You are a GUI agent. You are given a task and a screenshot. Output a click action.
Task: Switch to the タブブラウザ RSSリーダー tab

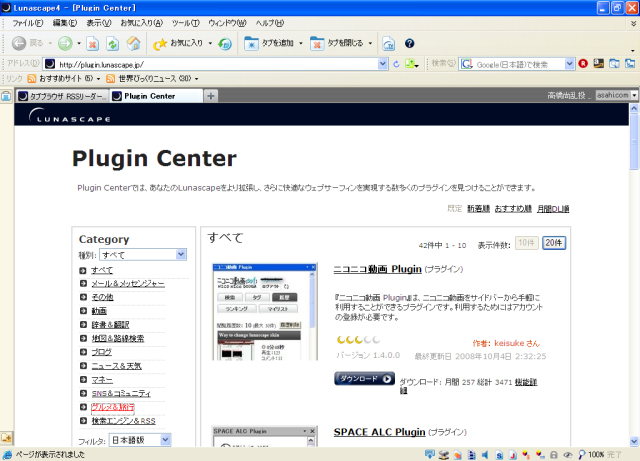tap(63, 96)
